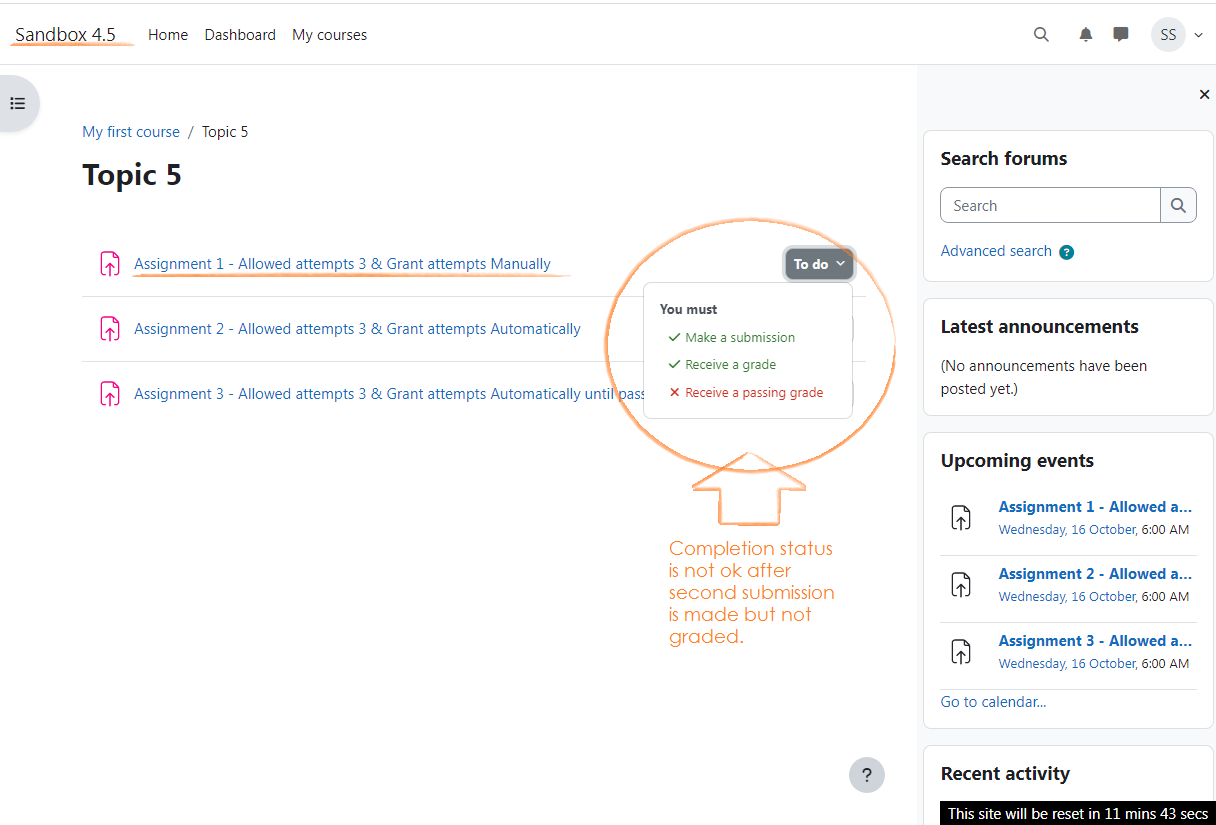
Task: Click in the Search forums input field
Action: click(1050, 206)
